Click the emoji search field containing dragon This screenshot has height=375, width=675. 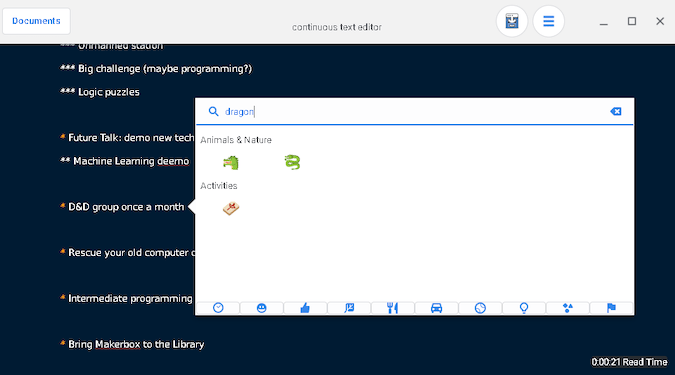415,112
